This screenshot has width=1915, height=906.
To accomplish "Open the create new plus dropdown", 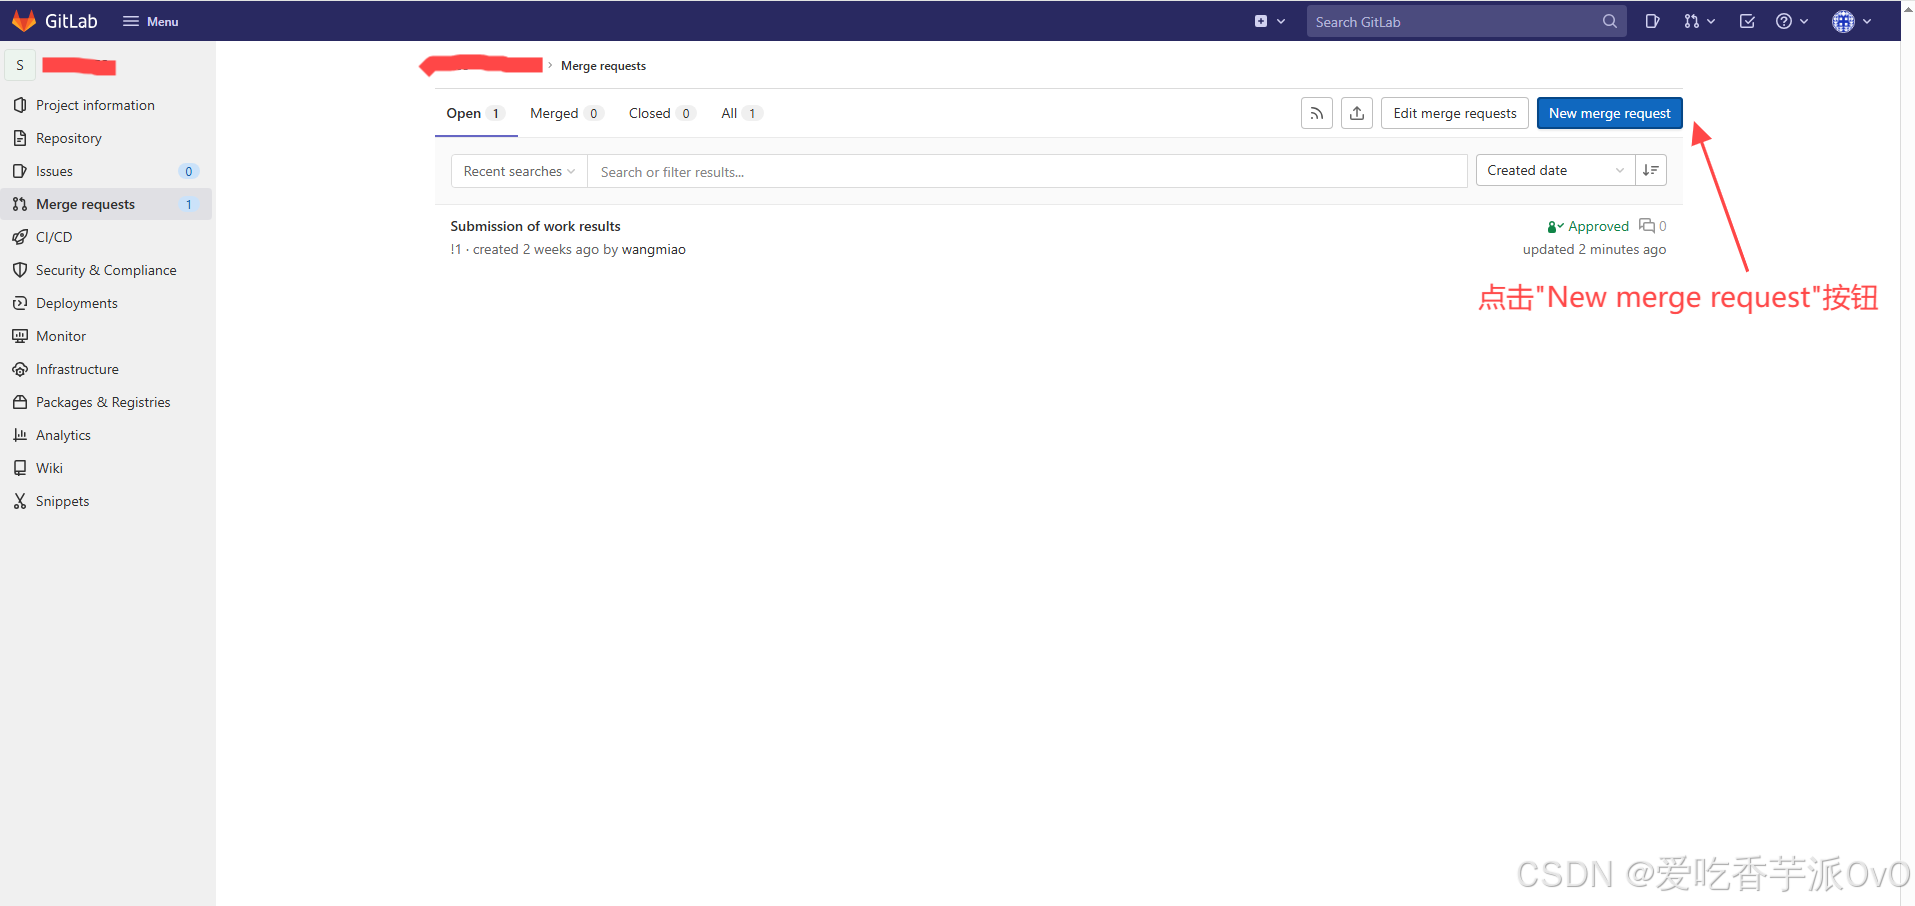I will pos(1269,21).
